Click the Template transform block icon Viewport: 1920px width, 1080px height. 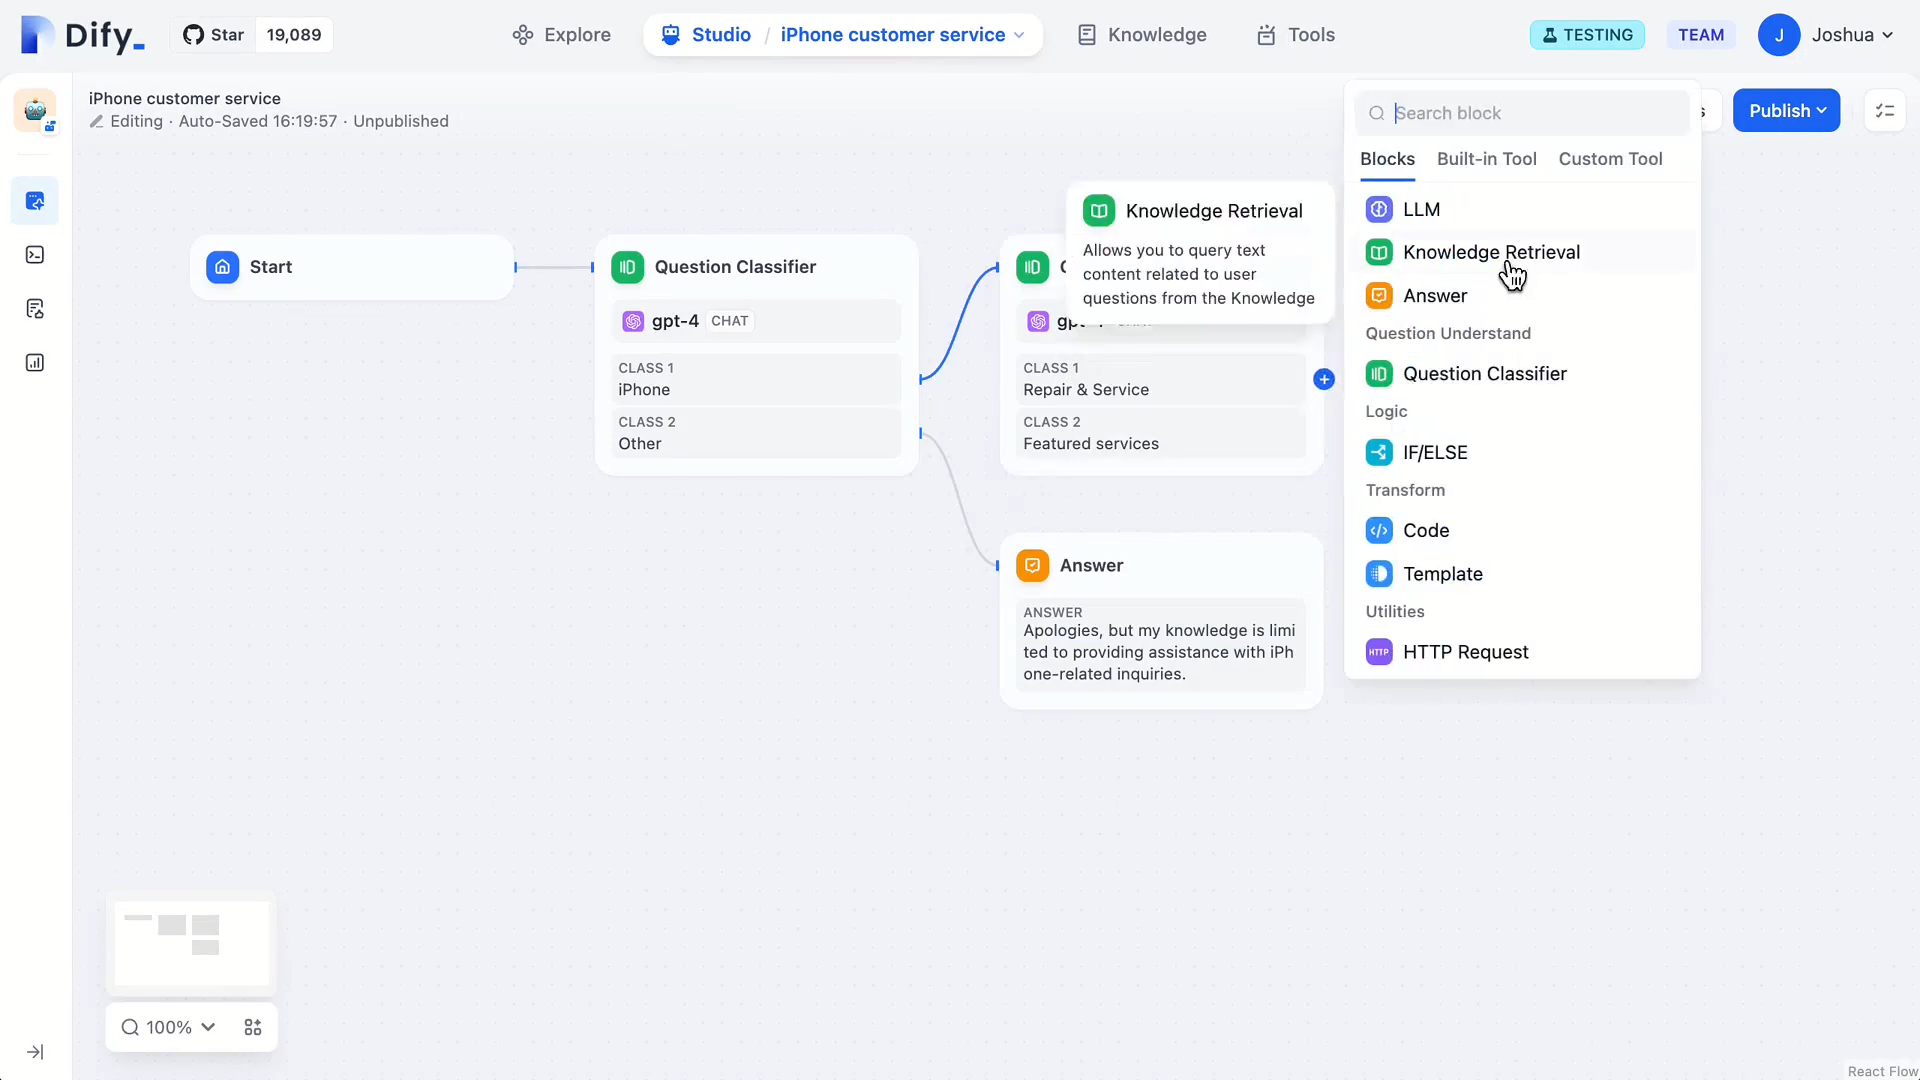pos(1379,572)
